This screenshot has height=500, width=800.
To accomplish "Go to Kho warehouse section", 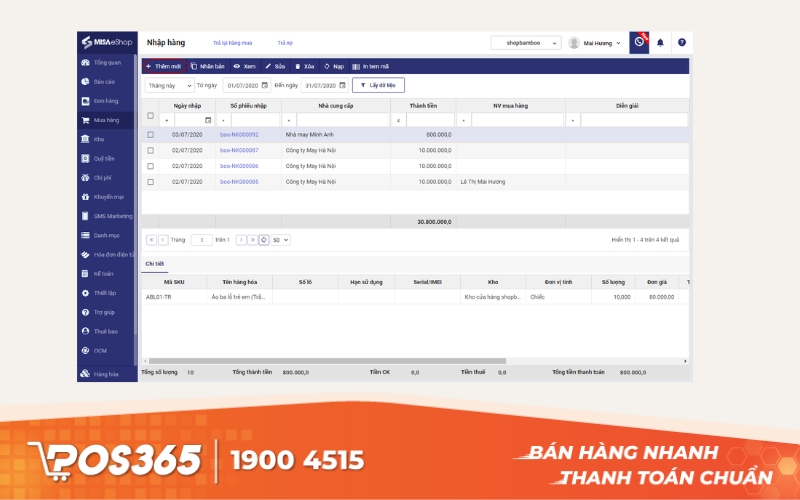I will [99, 139].
